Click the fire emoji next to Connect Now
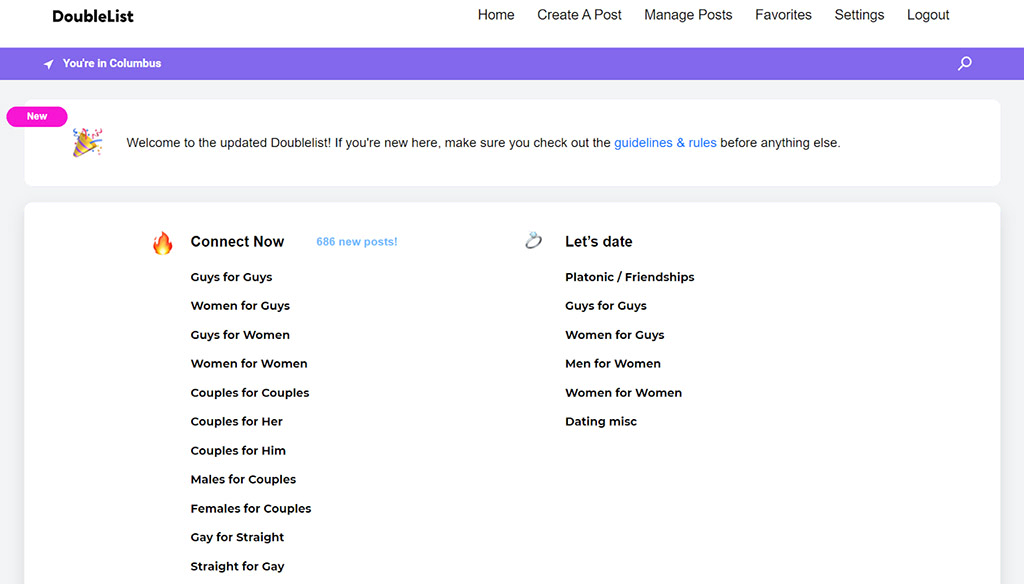1024x584 pixels. click(x=162, y=241)
